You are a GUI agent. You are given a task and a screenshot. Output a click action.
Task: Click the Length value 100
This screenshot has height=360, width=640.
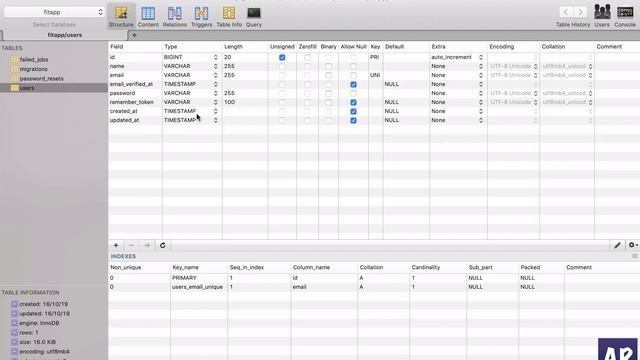pos(229,102)
